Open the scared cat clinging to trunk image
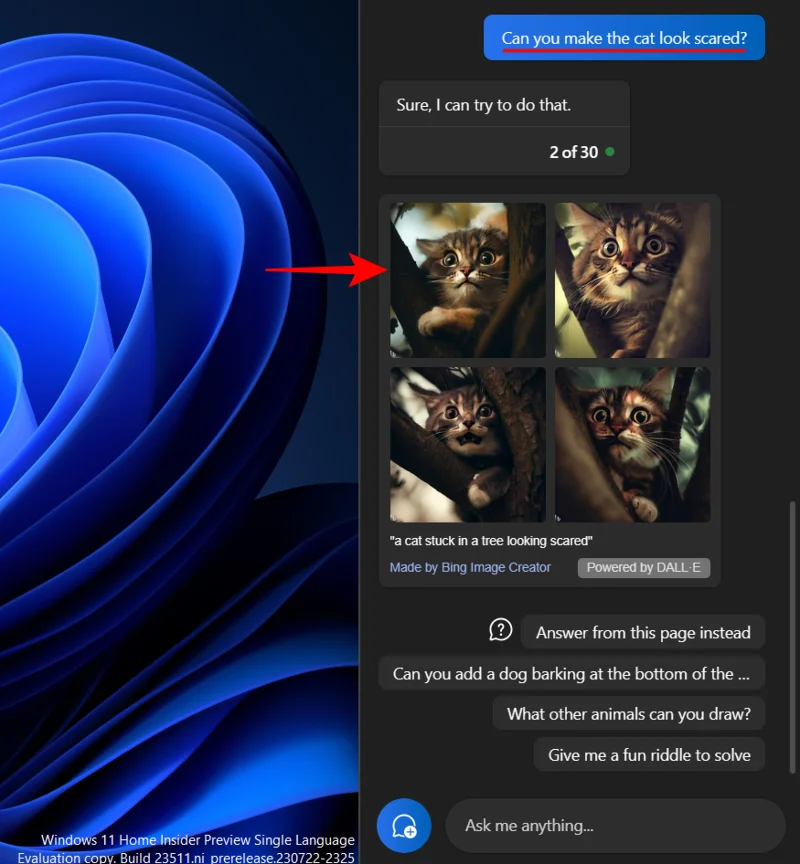 pyautogui.click(x=468, y=280)
